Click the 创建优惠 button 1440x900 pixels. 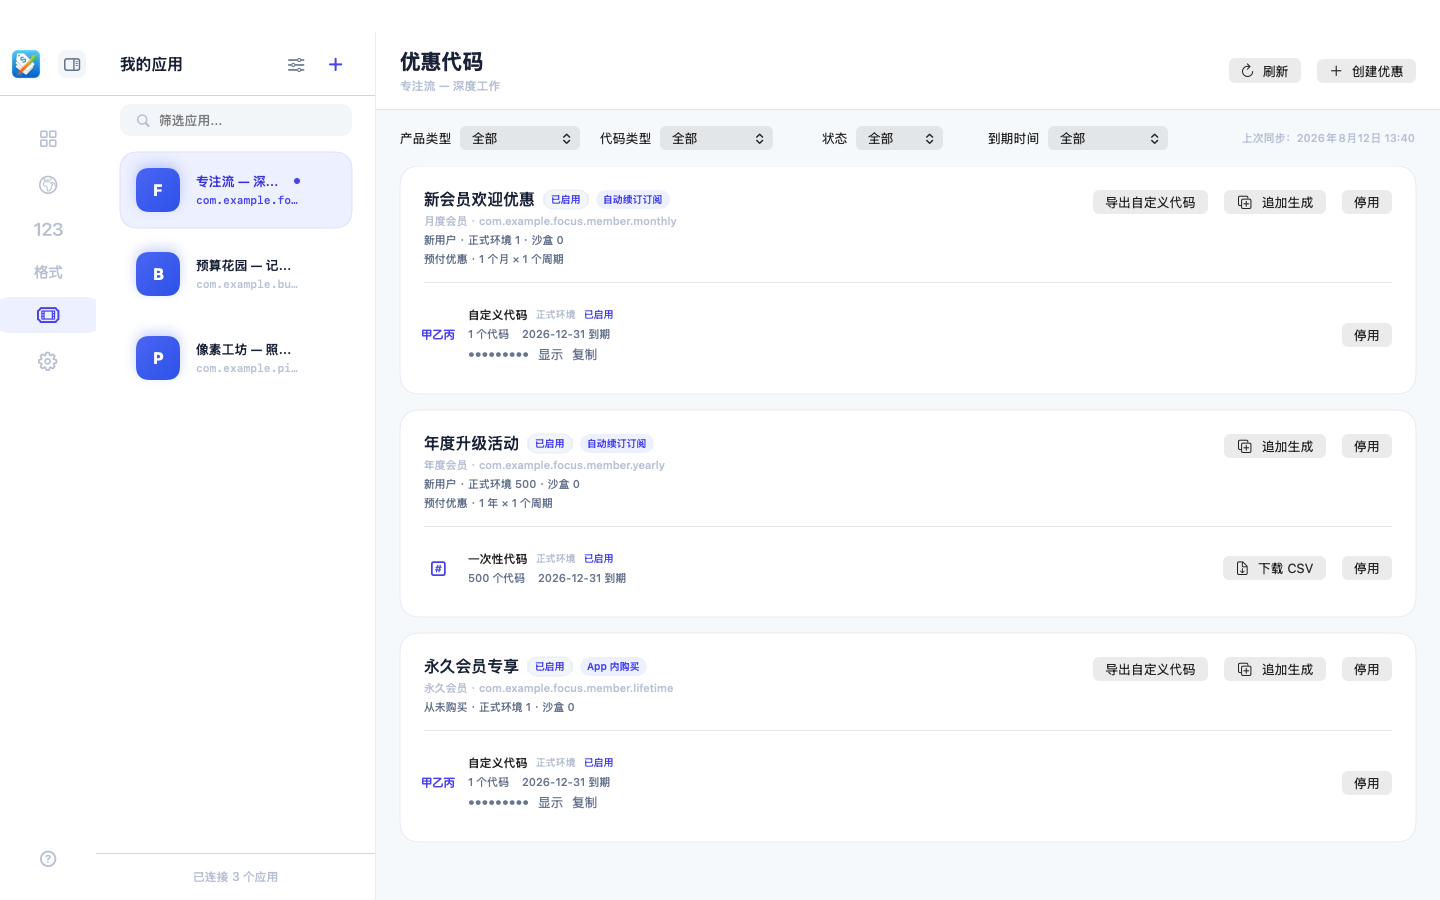(x=1366, y=71)
